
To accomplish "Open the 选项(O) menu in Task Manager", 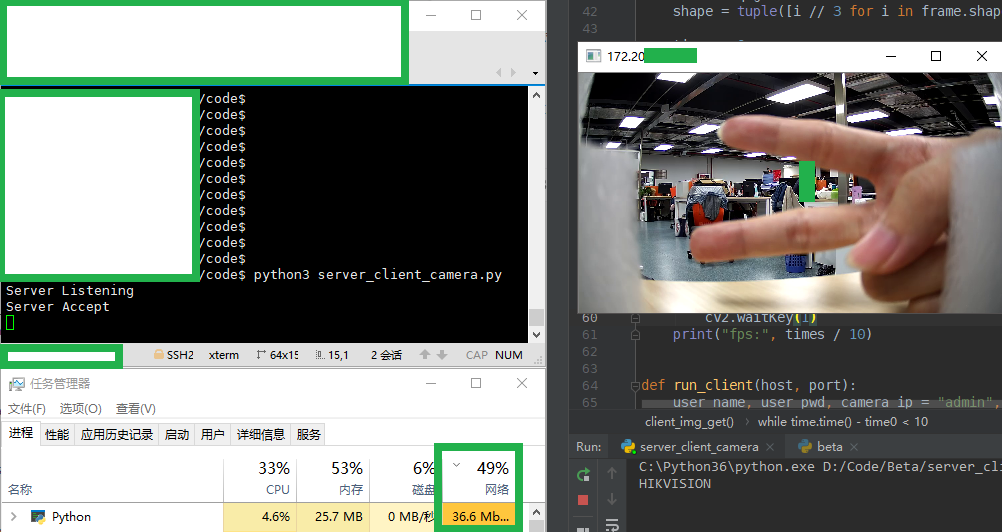I will point(81,409).
